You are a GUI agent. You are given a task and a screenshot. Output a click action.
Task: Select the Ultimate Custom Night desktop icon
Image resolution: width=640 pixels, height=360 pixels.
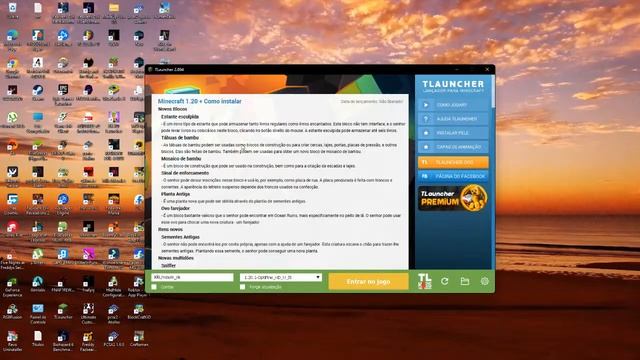88,313
